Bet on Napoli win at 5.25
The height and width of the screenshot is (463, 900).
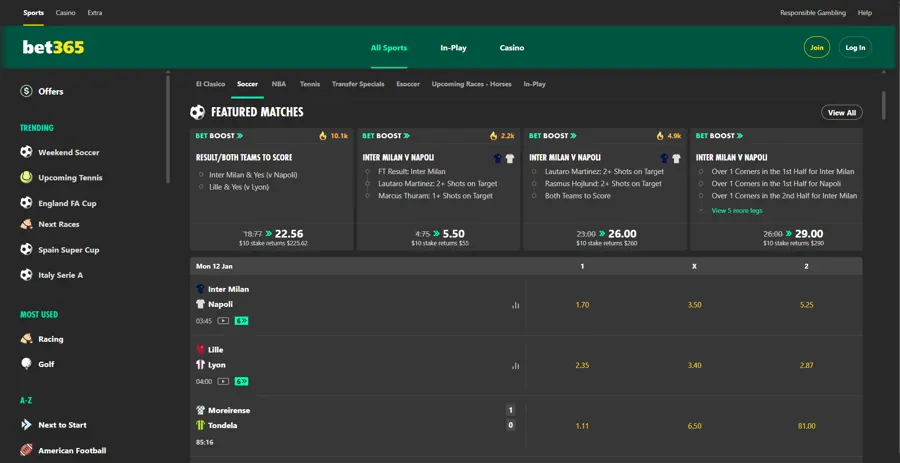tap(806, 305)
